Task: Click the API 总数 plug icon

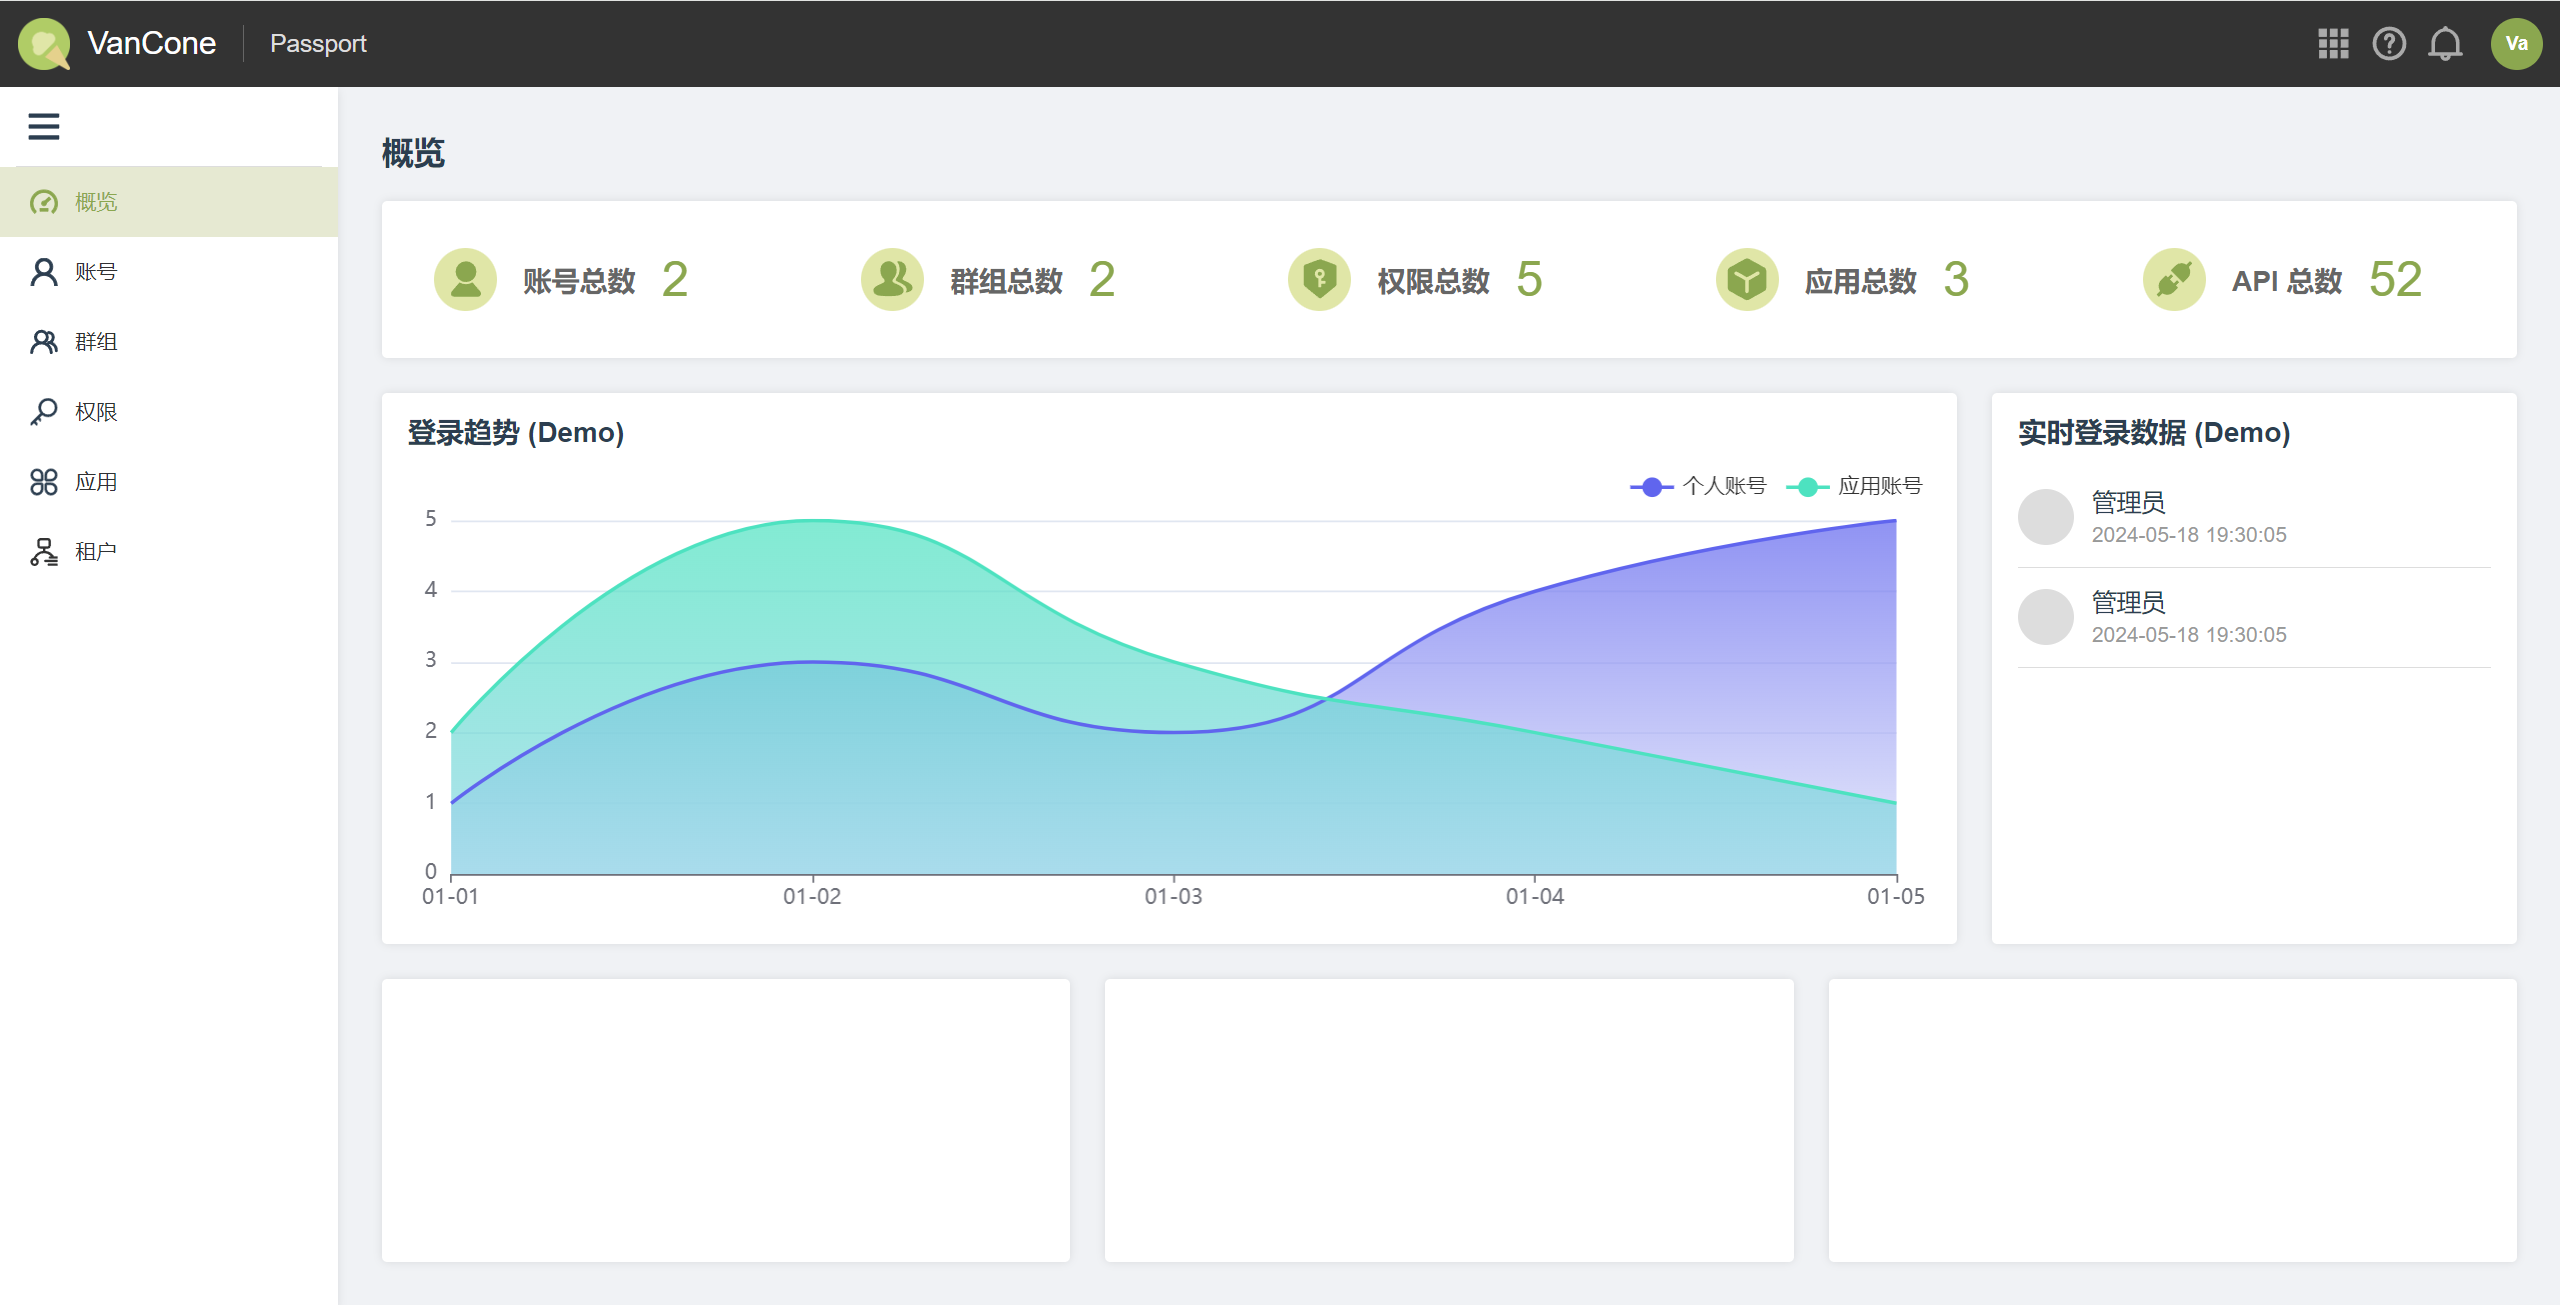Action: point(2174,279)
